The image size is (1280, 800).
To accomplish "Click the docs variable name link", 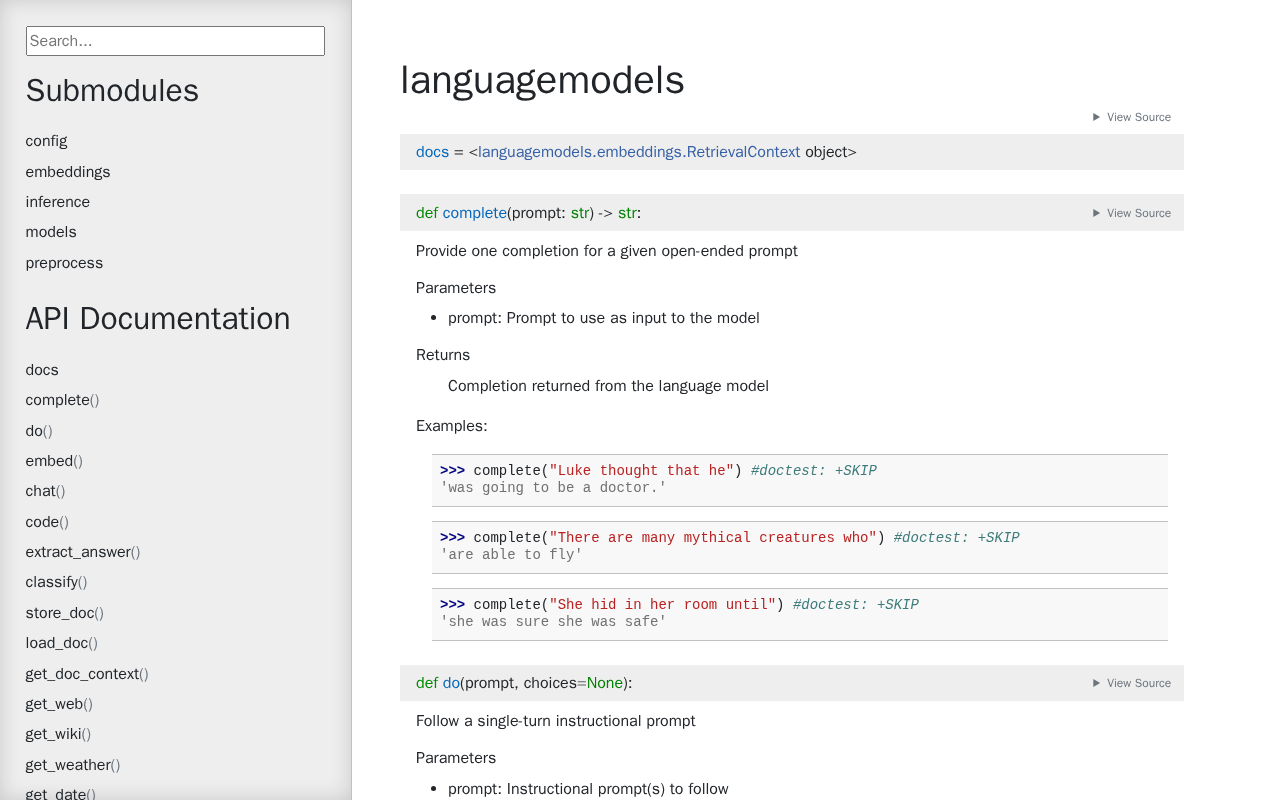I will click(x=432, y=152).
